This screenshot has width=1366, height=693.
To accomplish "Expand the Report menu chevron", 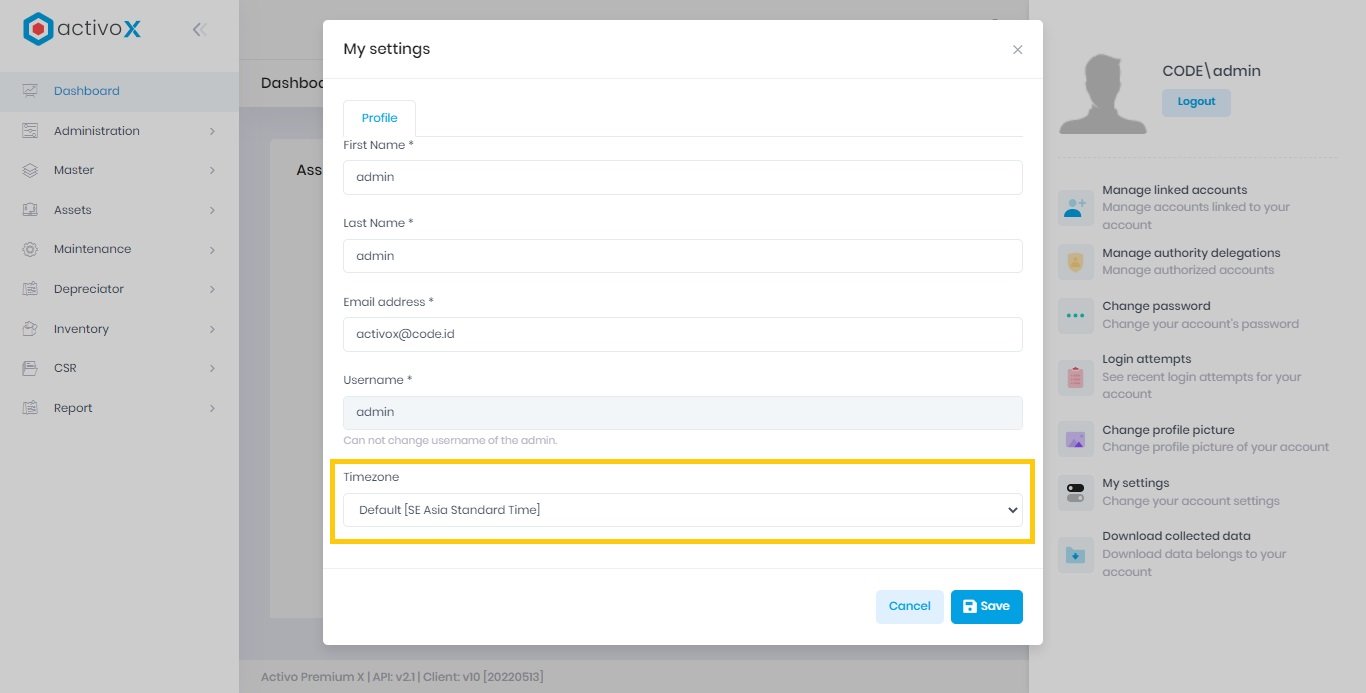I will (x=212, y=408).
